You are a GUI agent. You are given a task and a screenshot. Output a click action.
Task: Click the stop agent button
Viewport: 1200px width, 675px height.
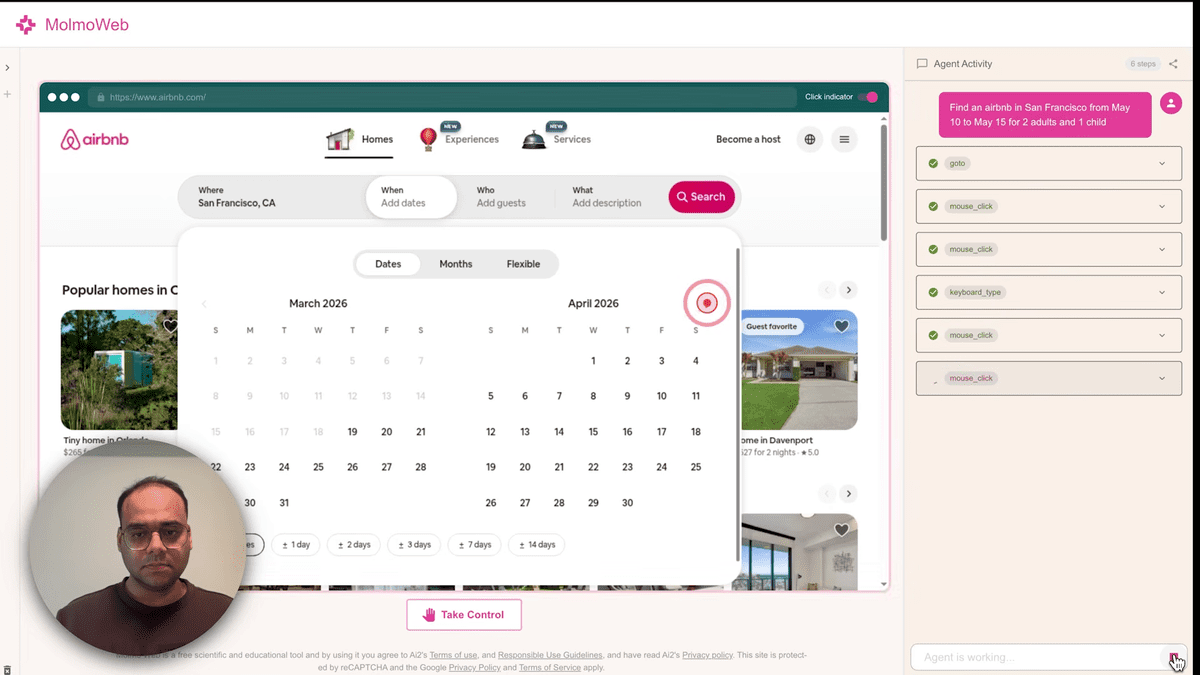point(1174,657)
